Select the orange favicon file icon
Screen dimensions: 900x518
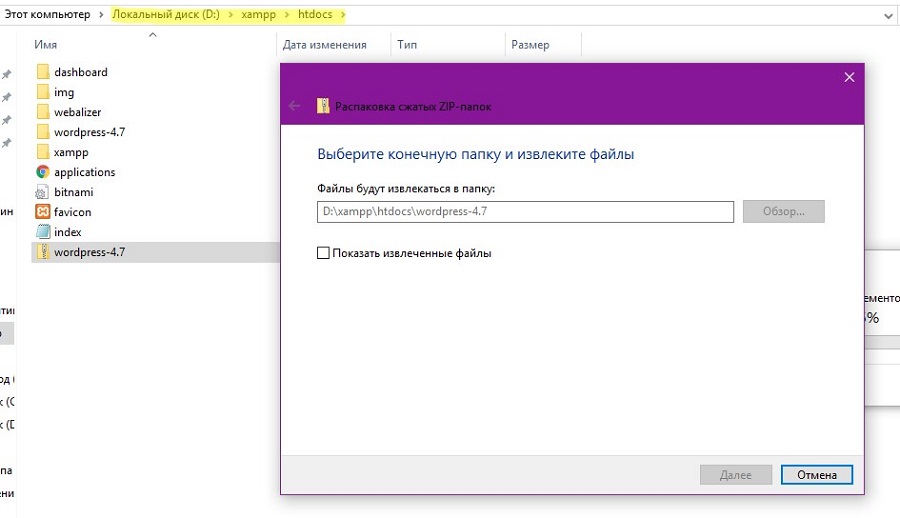pyautogui.click(x=42, y=212)
